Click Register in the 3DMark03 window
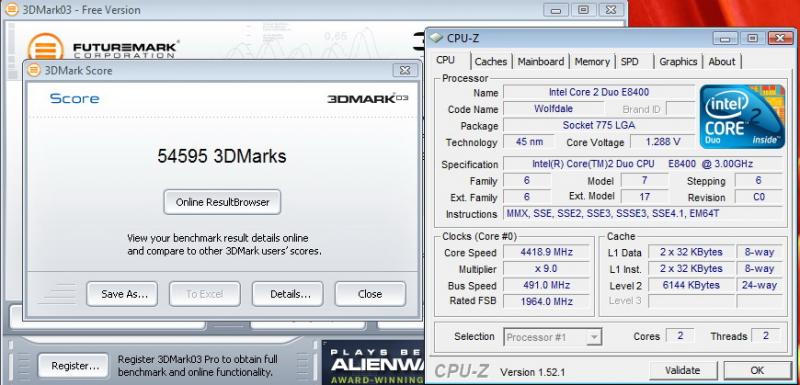This screenshot has width=800, height=385. point(73,366)
